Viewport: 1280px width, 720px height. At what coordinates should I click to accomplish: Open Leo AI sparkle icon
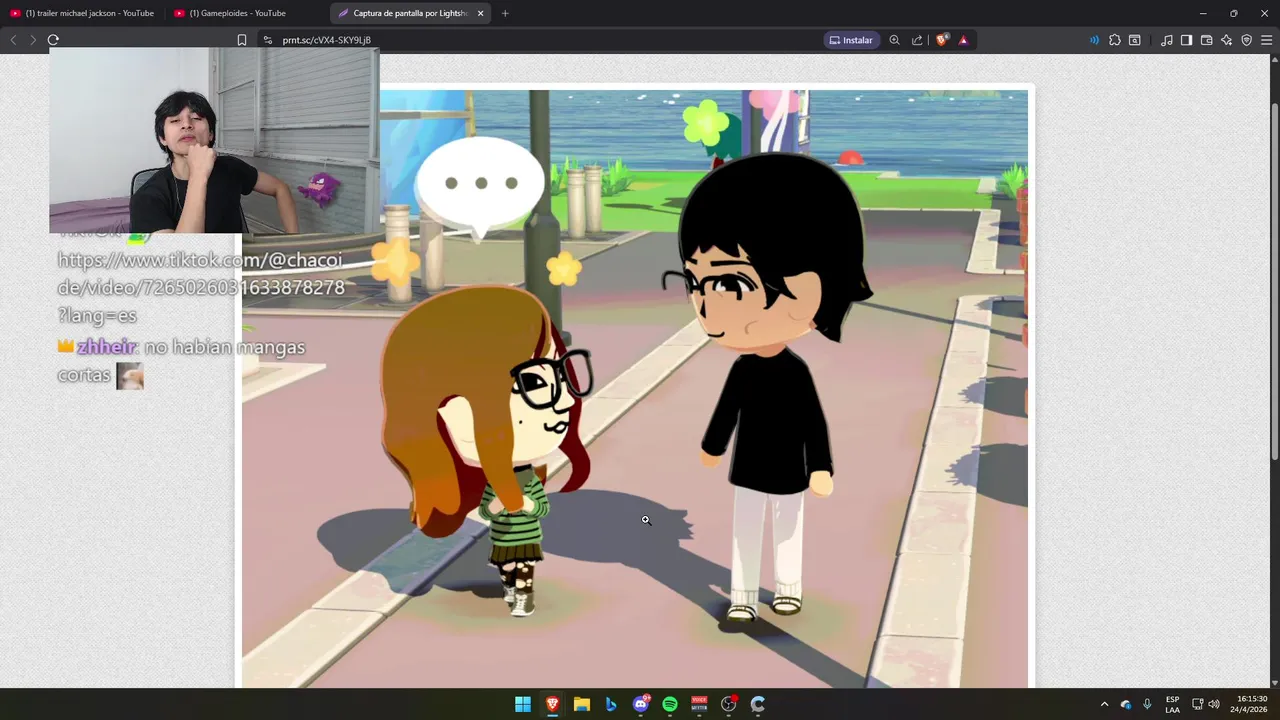click(x=1226, y=40)
